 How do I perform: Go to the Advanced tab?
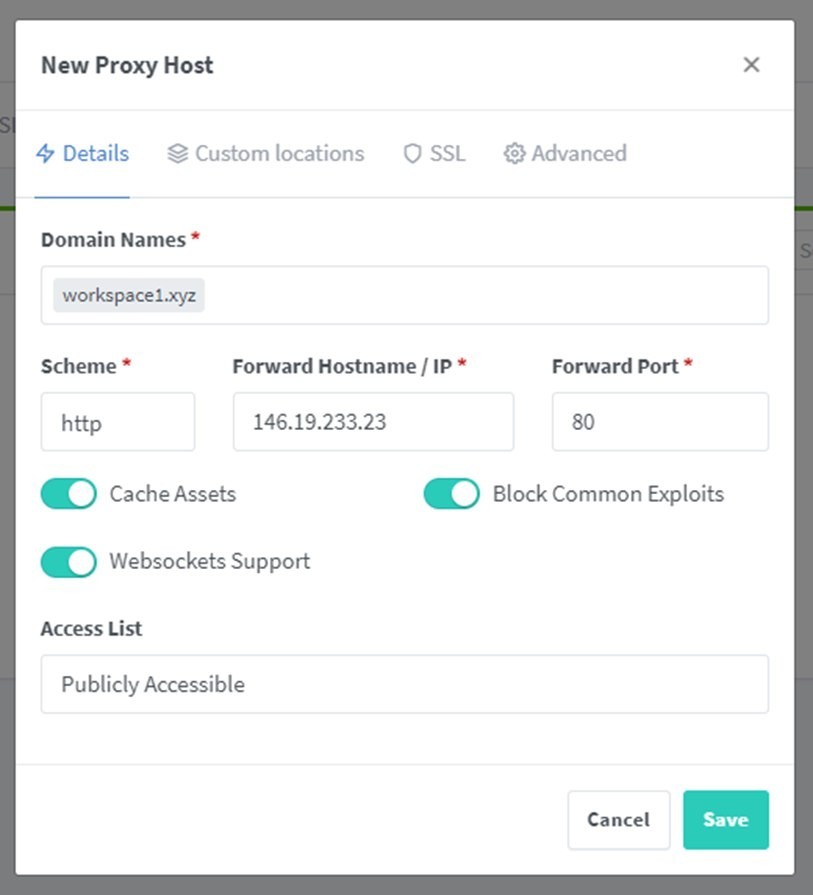[565, 154]
